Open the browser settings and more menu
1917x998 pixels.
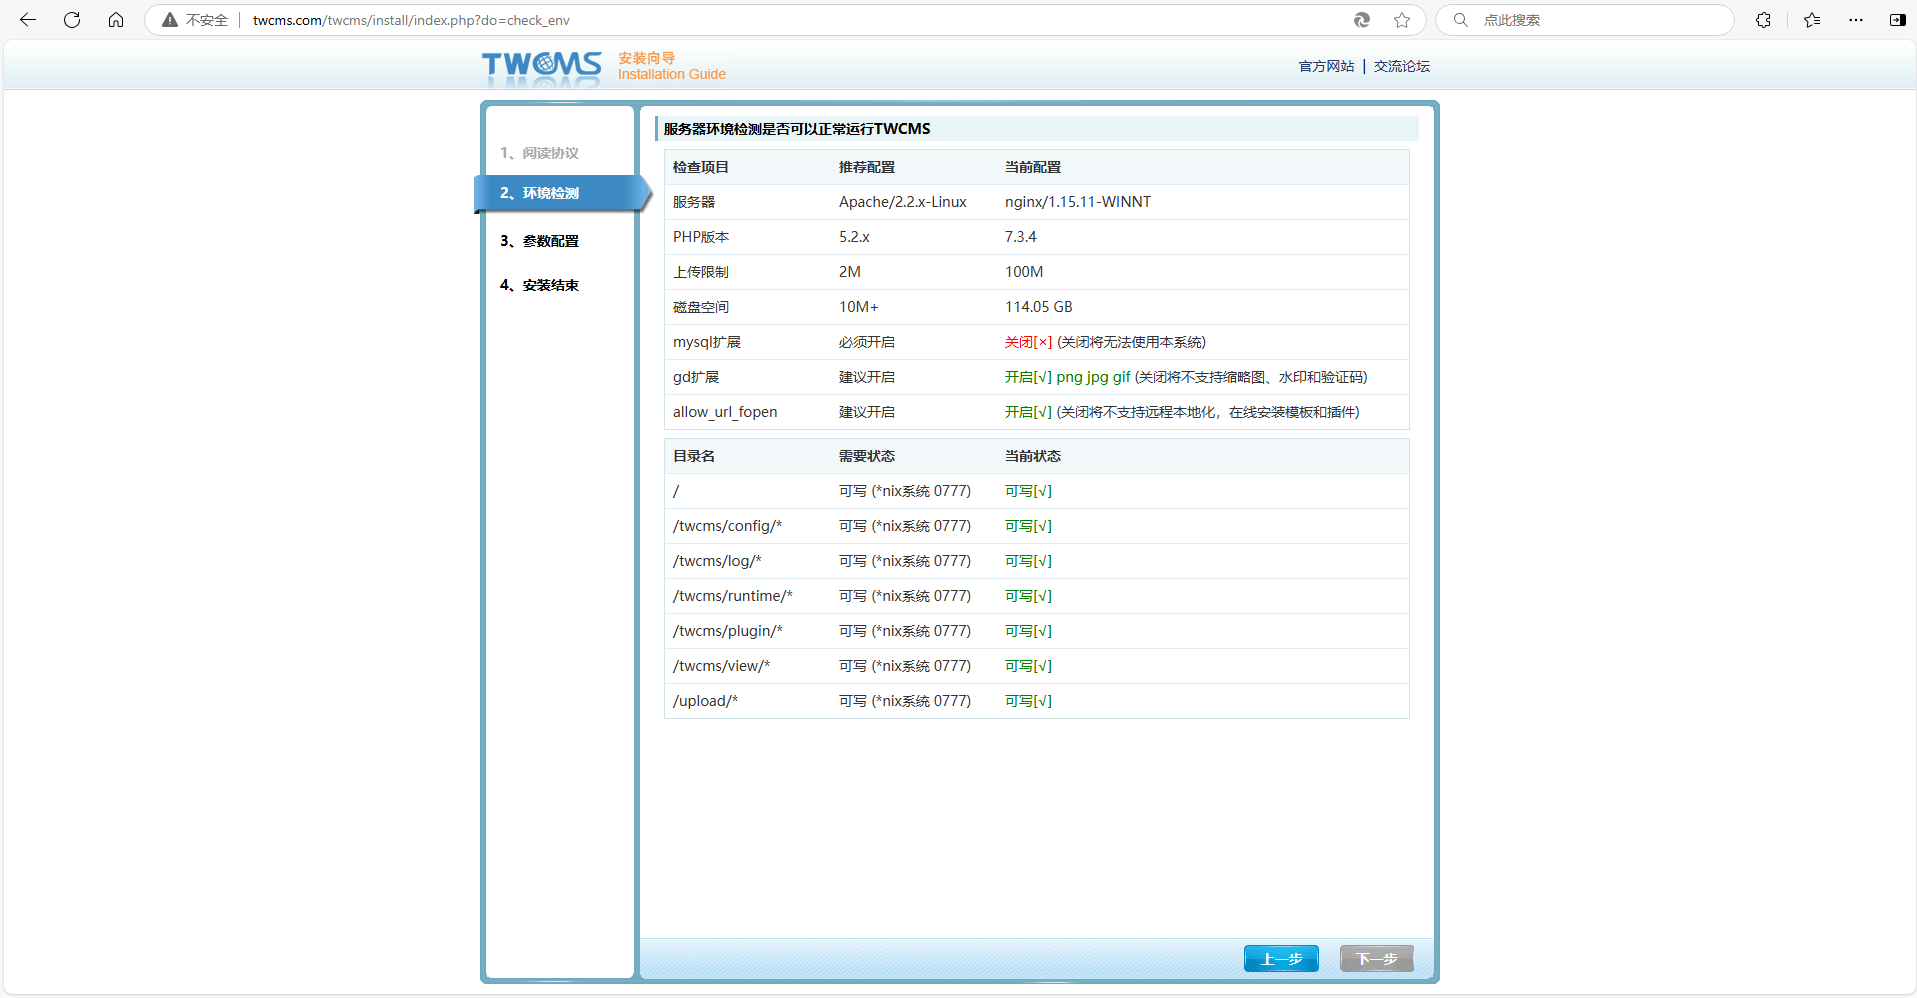(1856, 20)
